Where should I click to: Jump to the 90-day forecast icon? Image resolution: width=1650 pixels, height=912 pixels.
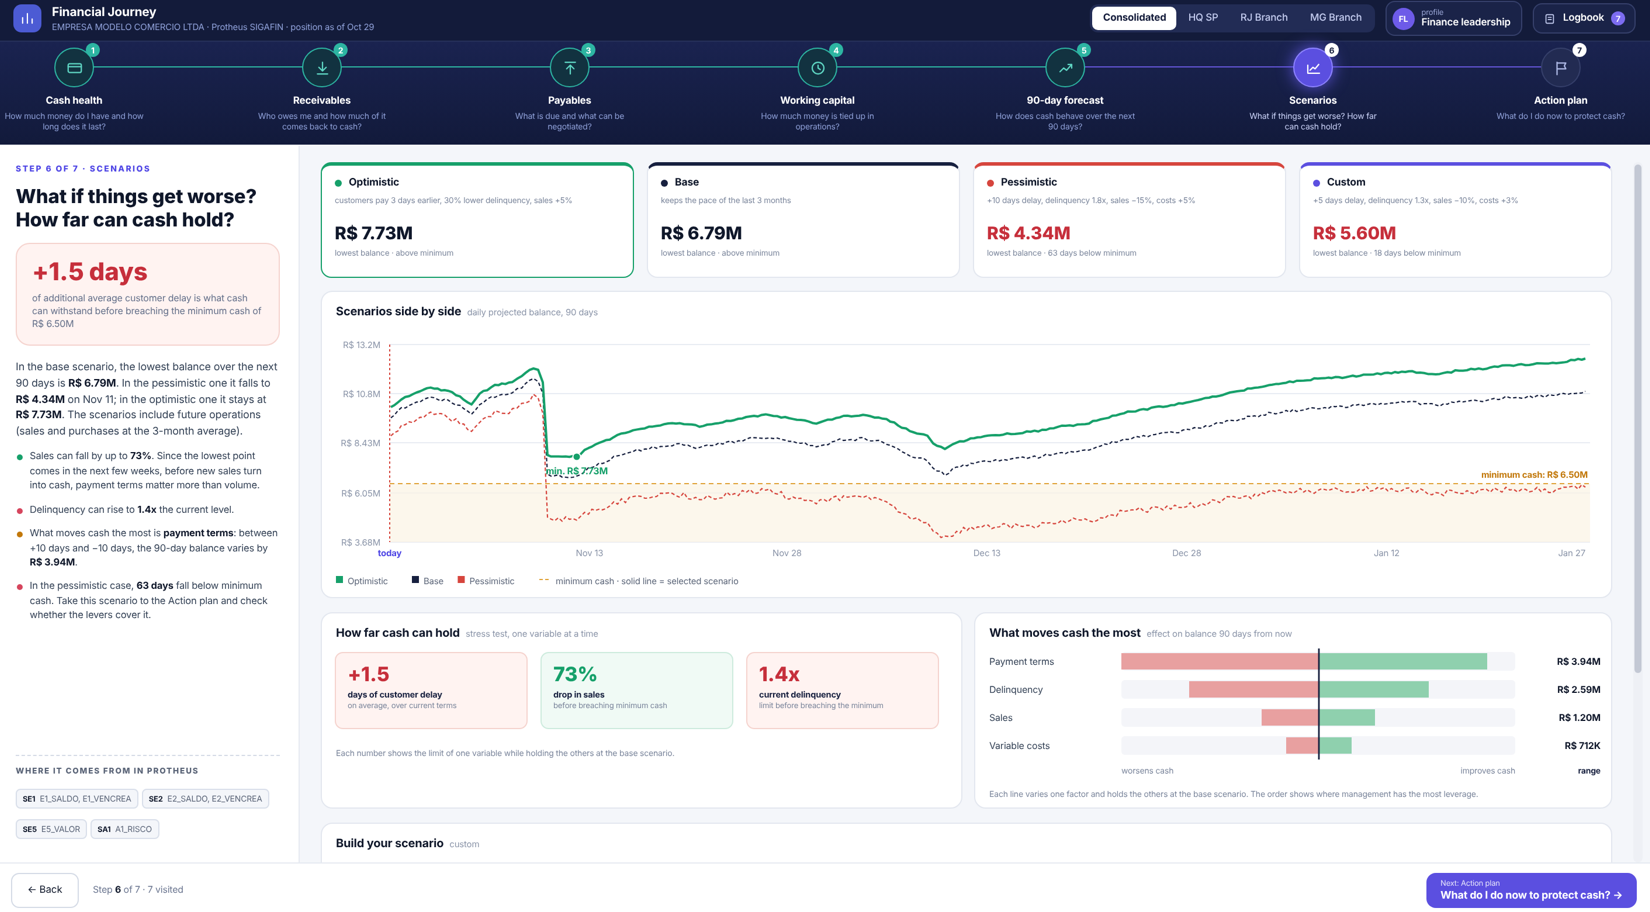tap(1065, 68)
